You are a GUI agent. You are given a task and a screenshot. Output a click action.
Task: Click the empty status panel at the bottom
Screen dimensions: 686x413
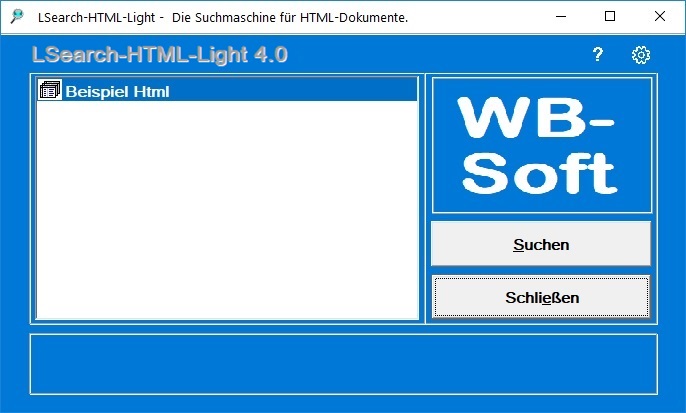point(343,364)
